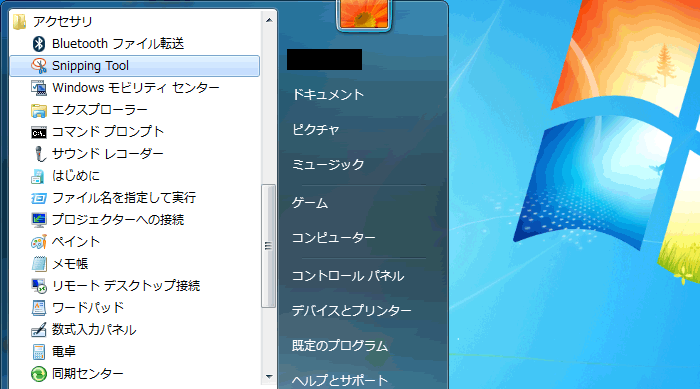Open コンピューター in the Start menu

coord(333,238)
